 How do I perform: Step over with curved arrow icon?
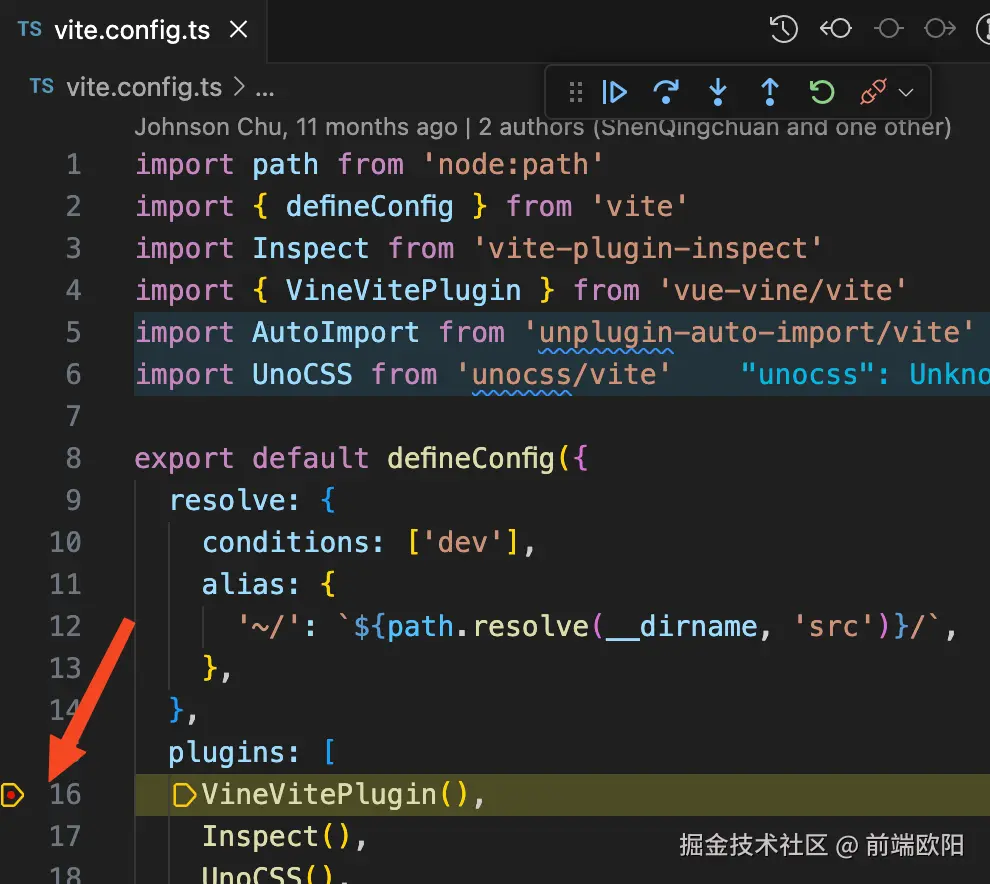coord(666,92)
